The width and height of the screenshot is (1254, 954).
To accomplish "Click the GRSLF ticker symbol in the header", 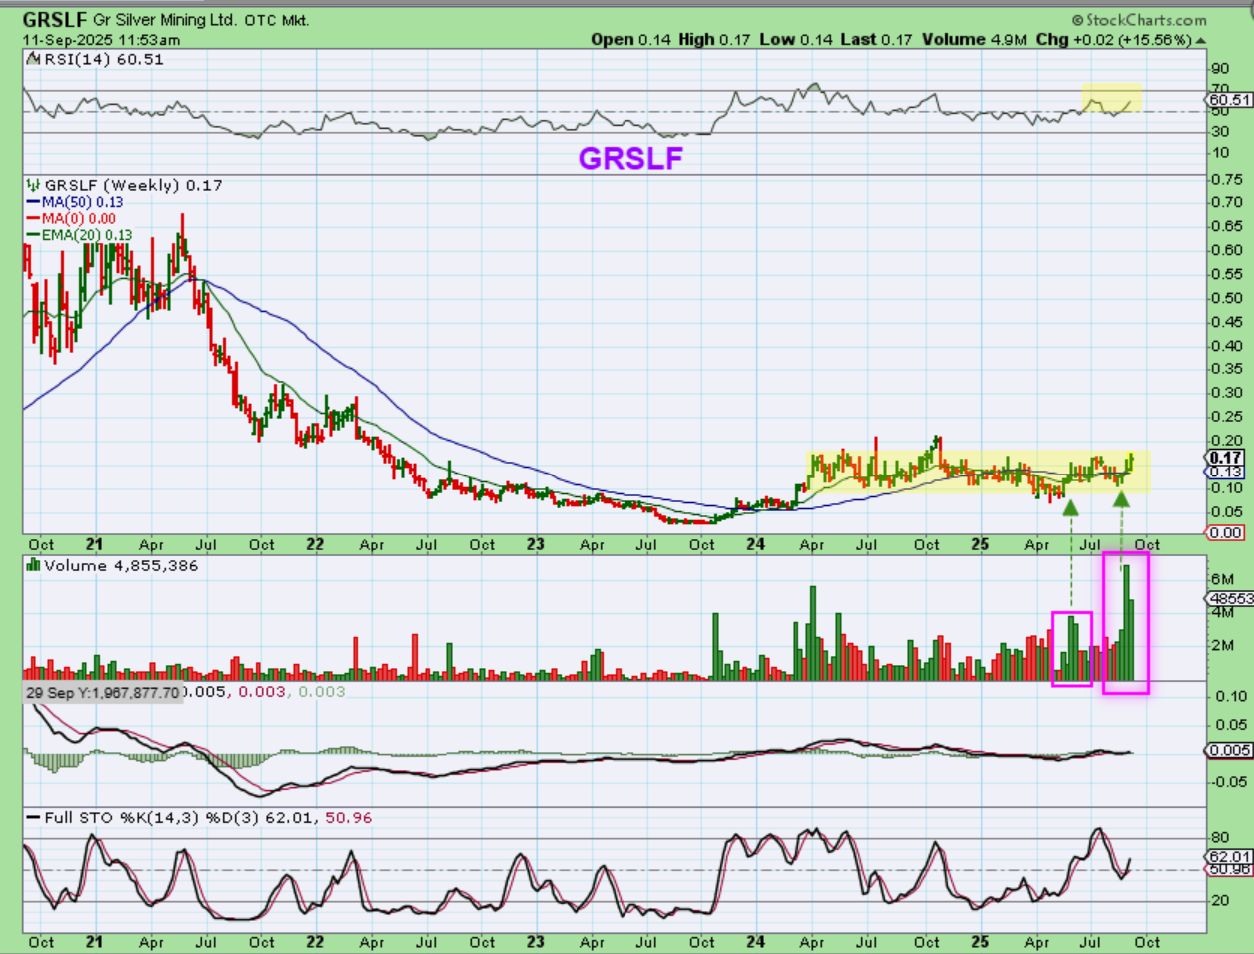I will coord(55,19).
